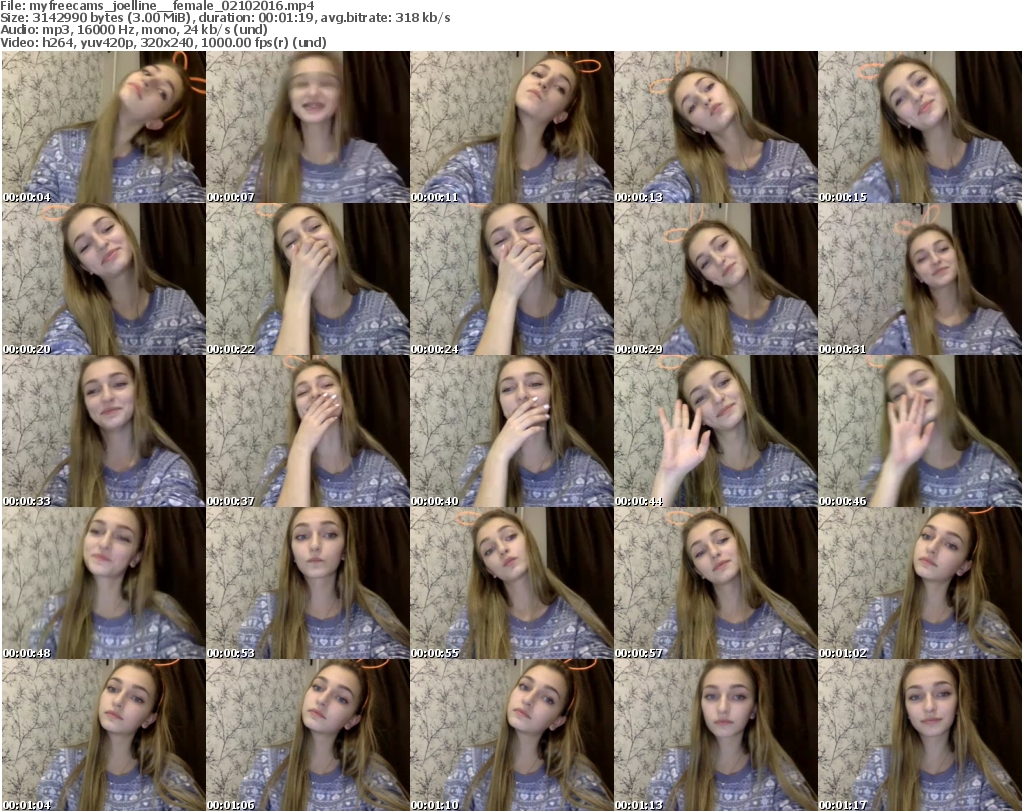The image size is (1024, 811).
Task: Click the 'File:' name line in header
Action: (157, 6)
